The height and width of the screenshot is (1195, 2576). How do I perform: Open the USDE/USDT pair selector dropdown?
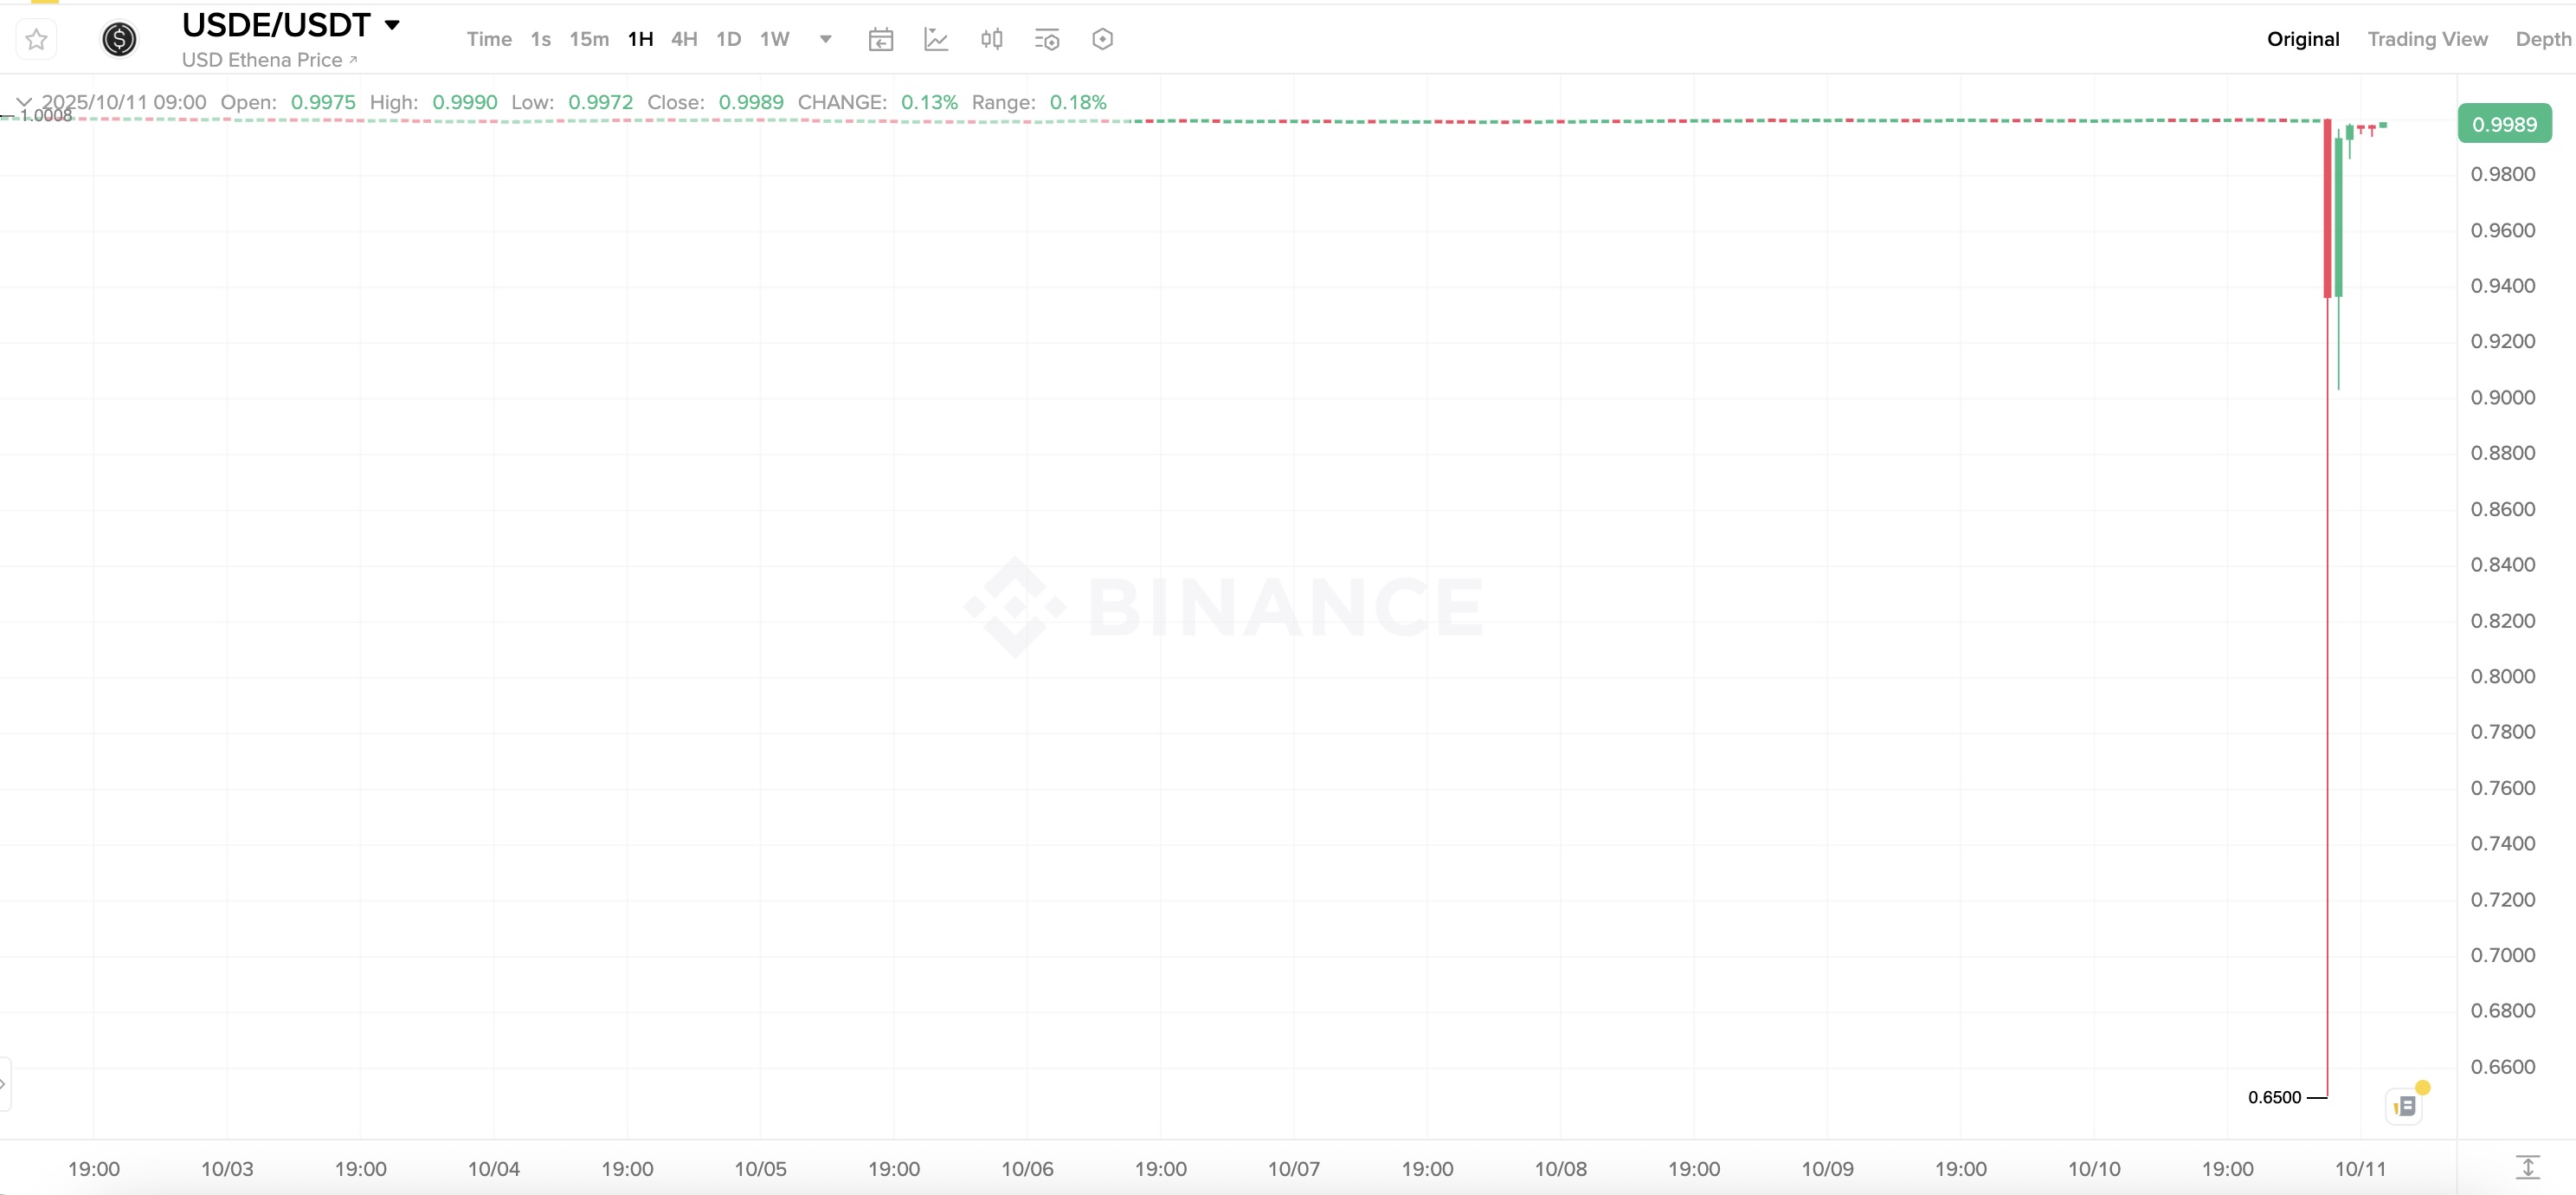tap(392, 25)
